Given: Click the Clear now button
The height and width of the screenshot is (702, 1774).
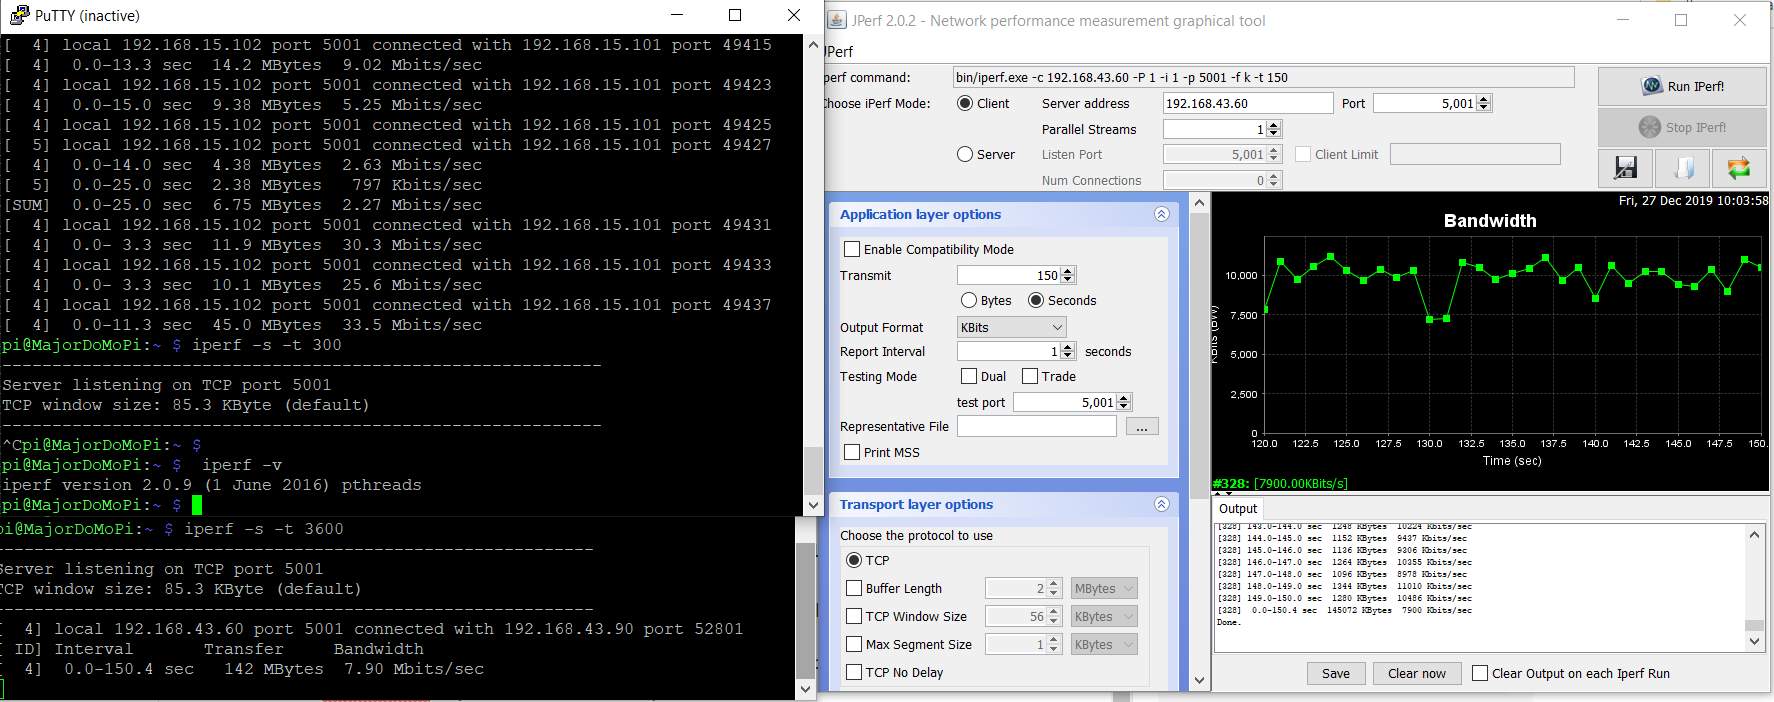Looking at the screenshot, I should pyautogui.click(x=1417, y=673).
